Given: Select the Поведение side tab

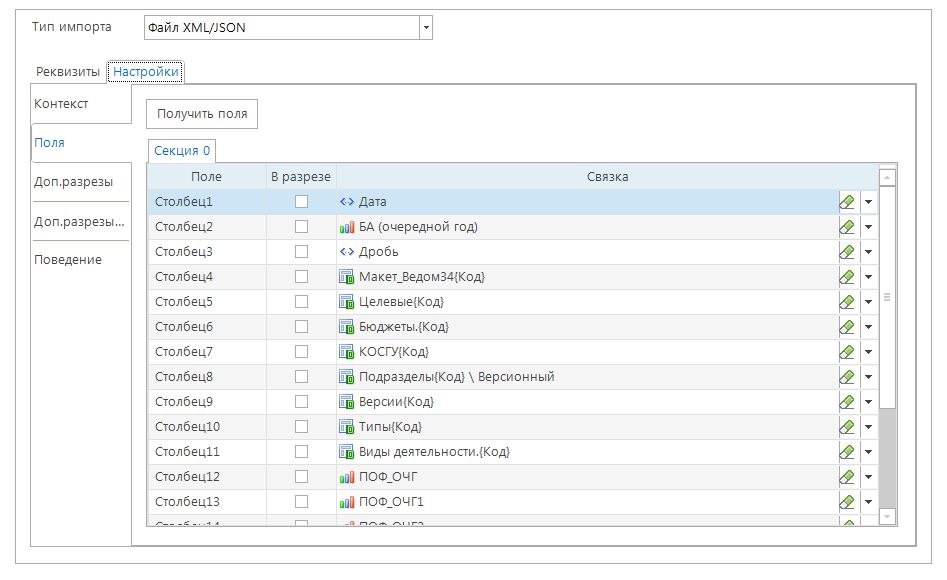Looking at the screenshot, I should coord(68,260).
